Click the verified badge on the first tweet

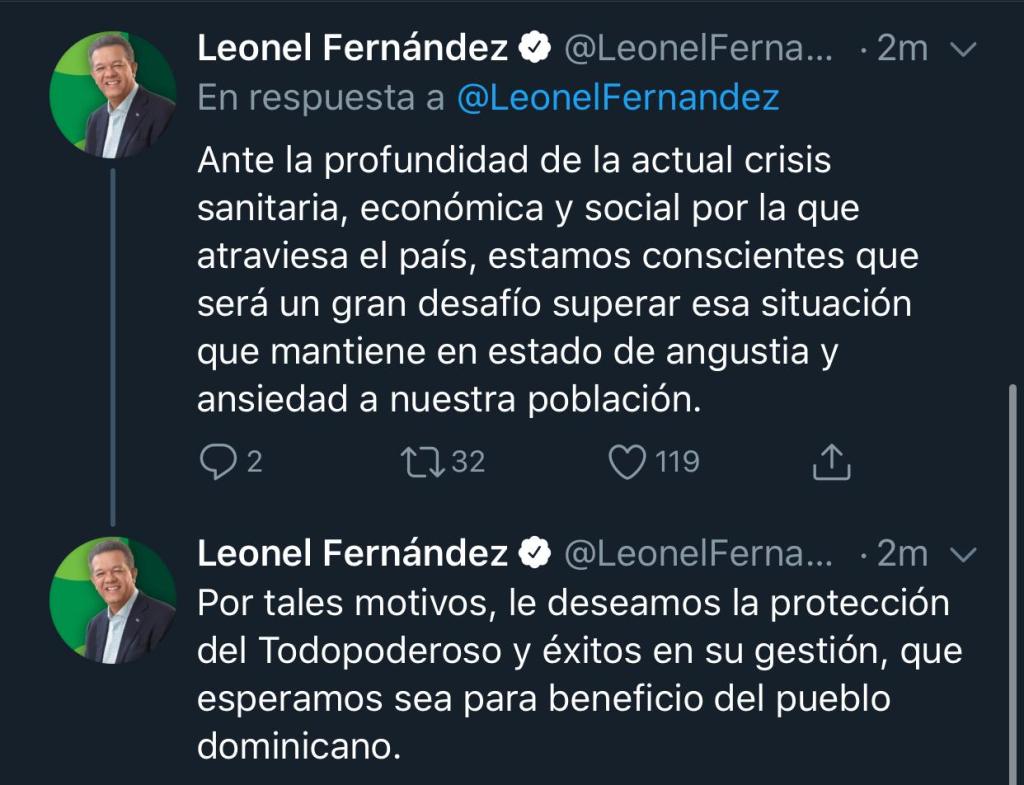pyautogui.click(x=537, y=48)
